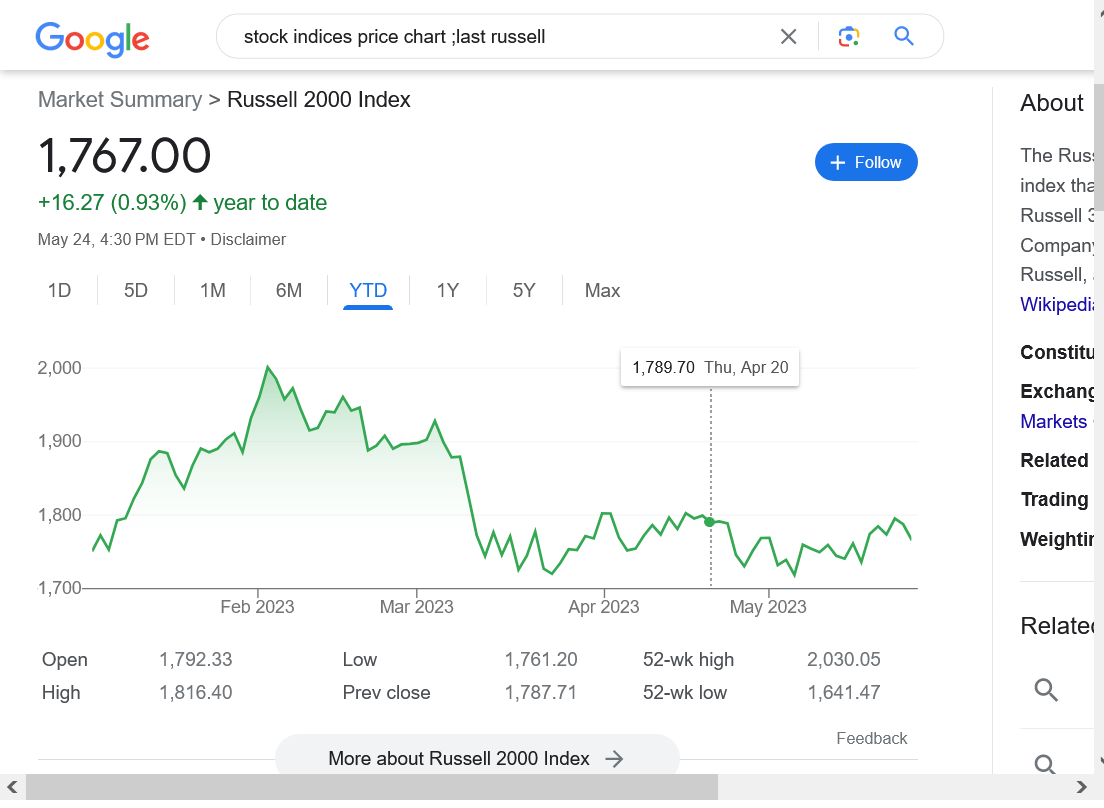Screen dimensions: 1104x808
Task: Follow the Russell 2000 Index
Action: pos(866,162)
